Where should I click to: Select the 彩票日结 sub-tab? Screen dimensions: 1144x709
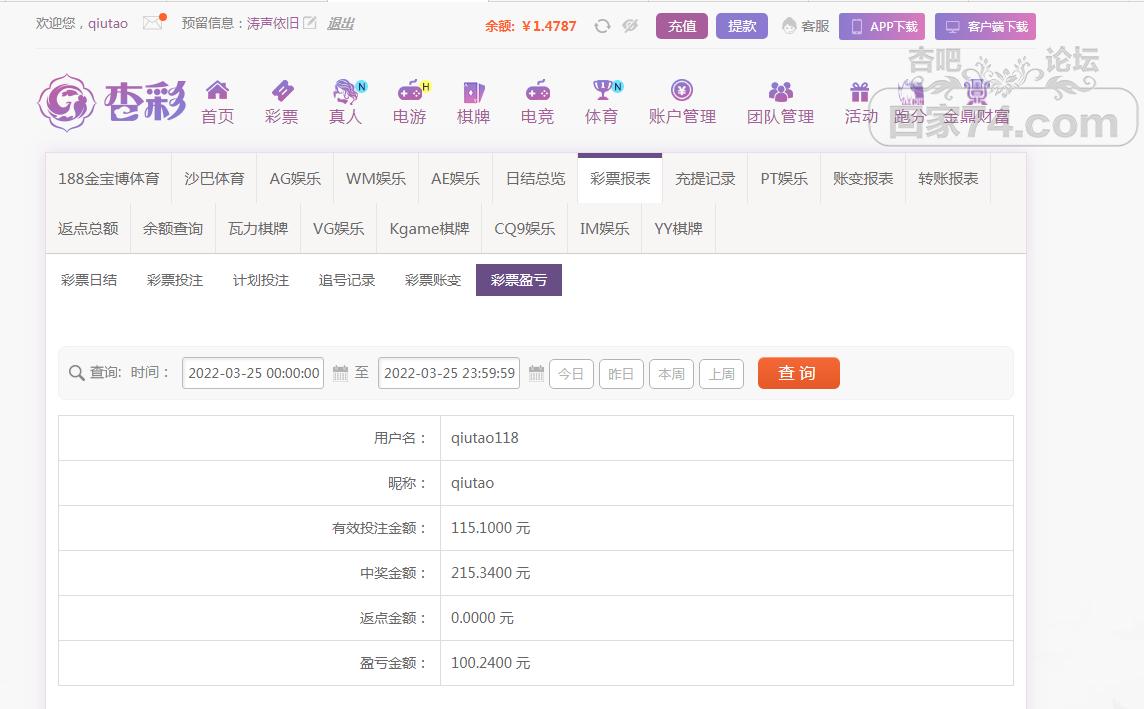89,280
